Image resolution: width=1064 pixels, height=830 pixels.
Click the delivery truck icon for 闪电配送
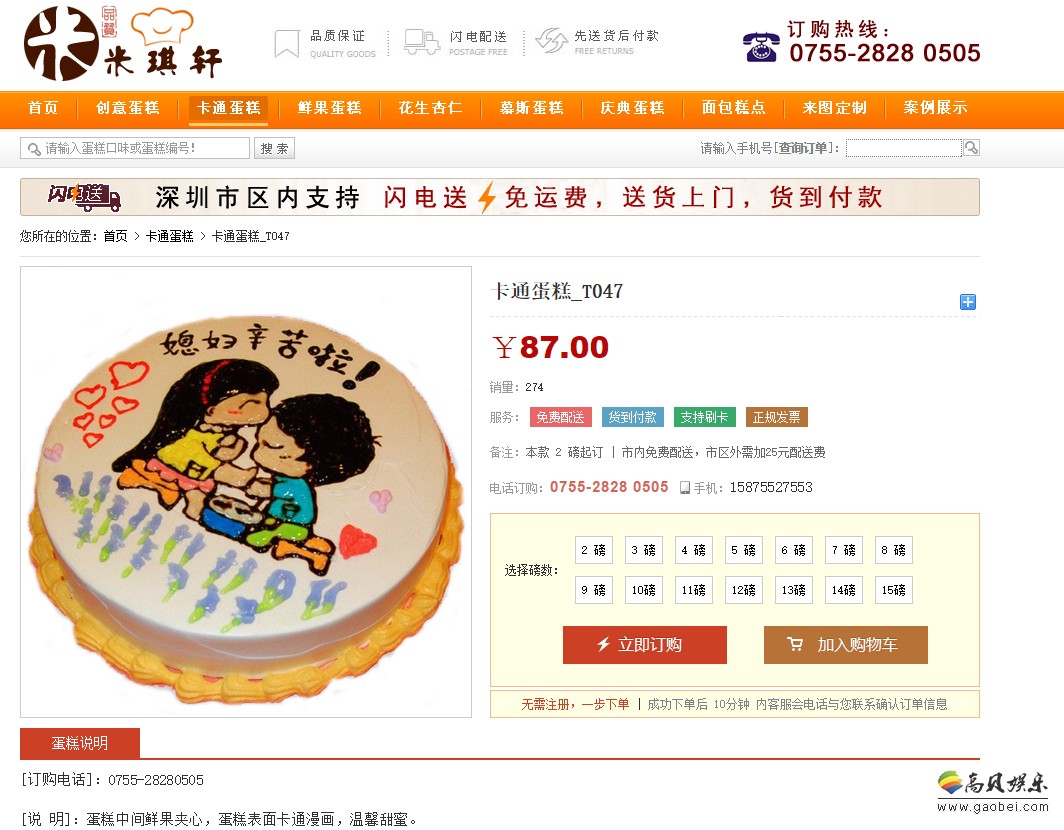click(x=421, y=42)
